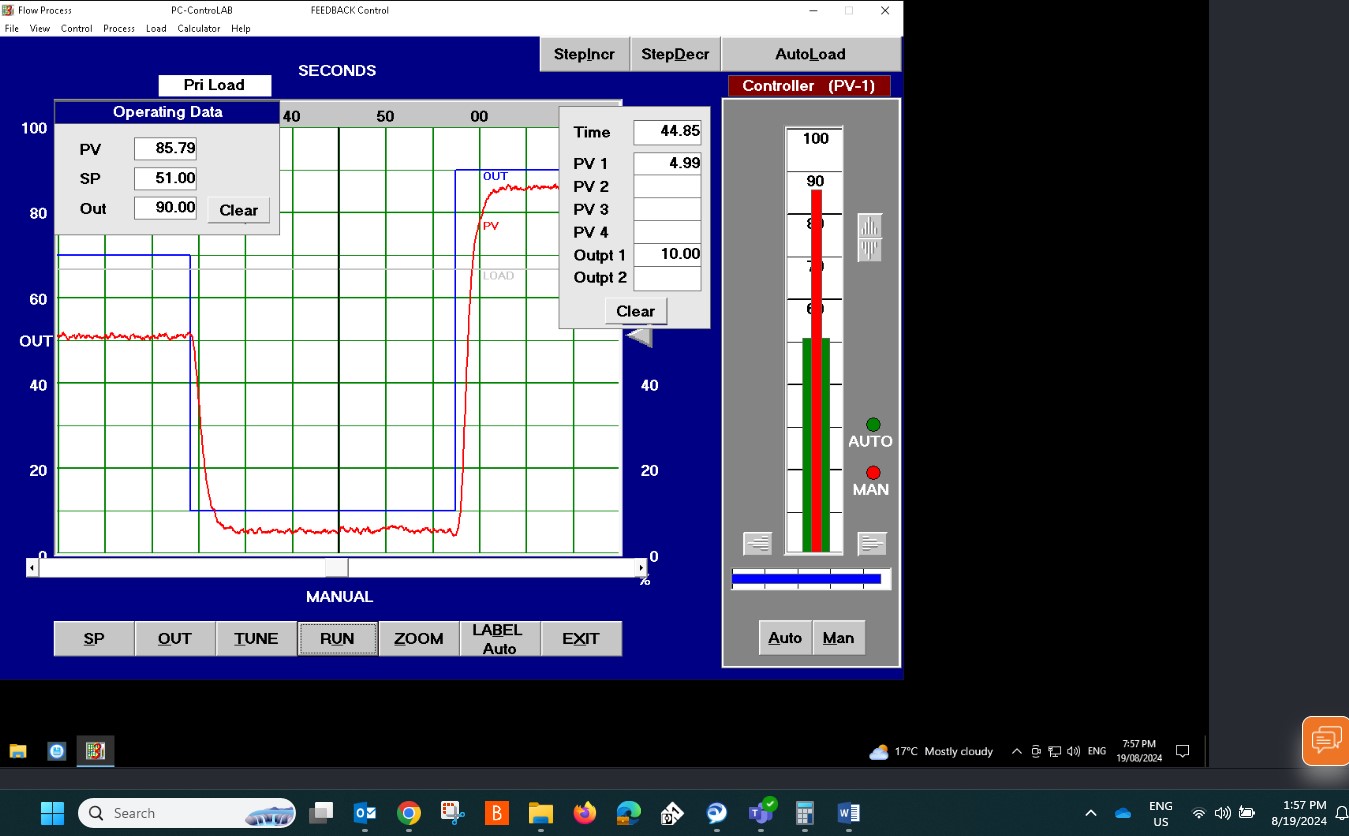Open the Windows Calculator from the taskbar
This screenshot has height=836, width=1349.
pyautogui.click(x=804, y=813)
